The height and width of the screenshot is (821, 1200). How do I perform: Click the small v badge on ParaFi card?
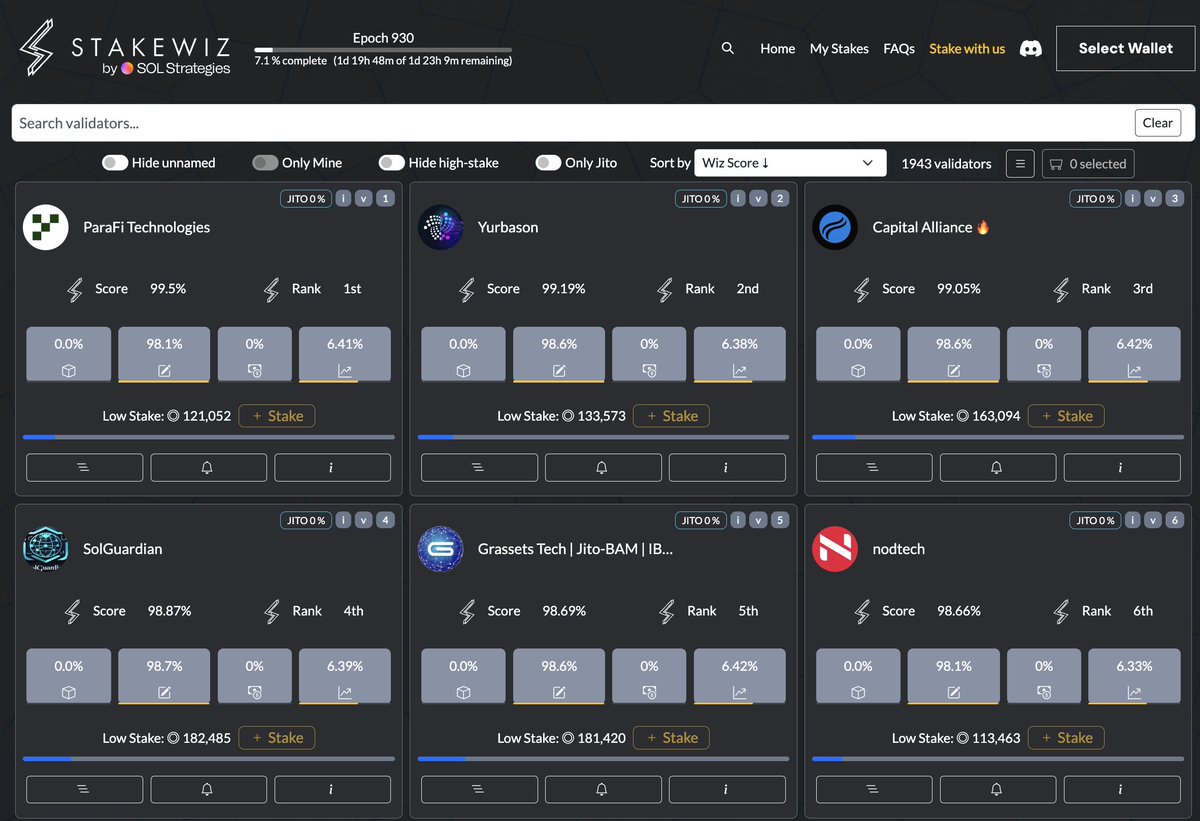coord(364,199)
